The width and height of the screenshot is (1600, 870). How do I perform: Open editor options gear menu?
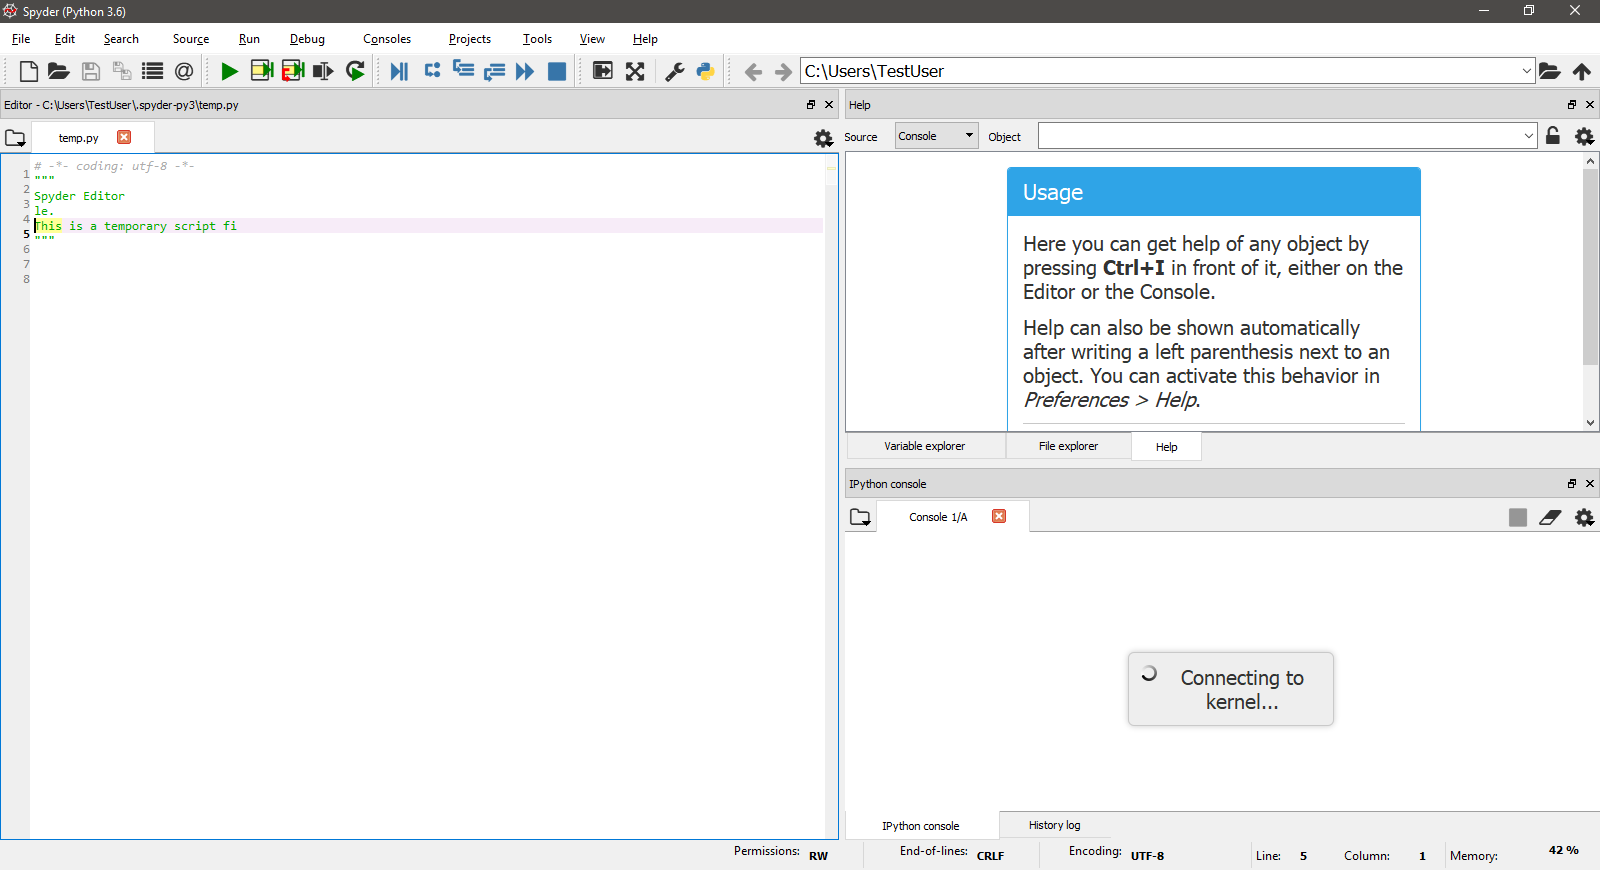tap(823, 138)
